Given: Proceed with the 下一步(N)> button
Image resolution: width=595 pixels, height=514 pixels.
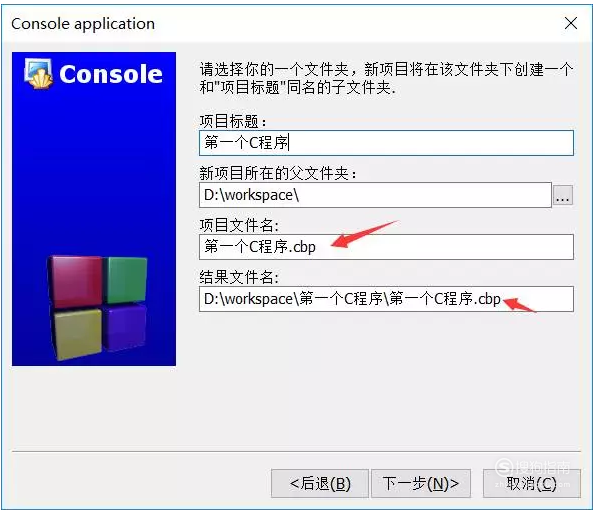Looking at the screenshot, I should (x=420, y=483).
